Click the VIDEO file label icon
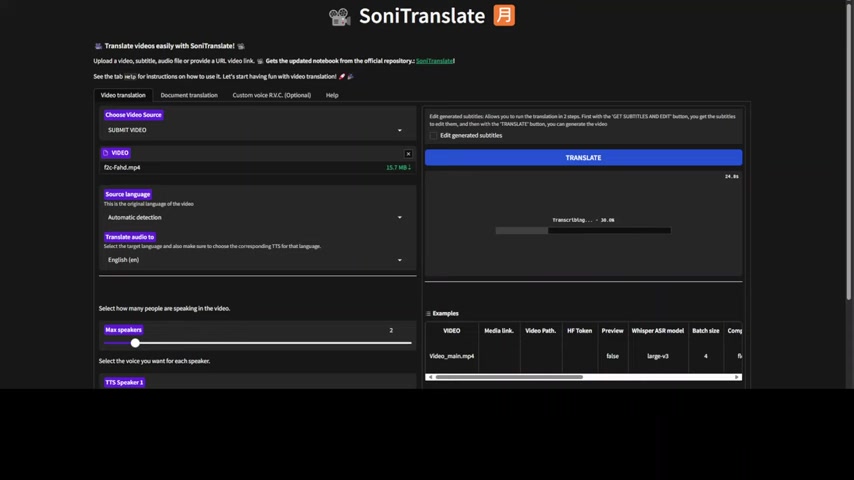The height and width of the screenshot is (480, 854). [x=106, y=153]
